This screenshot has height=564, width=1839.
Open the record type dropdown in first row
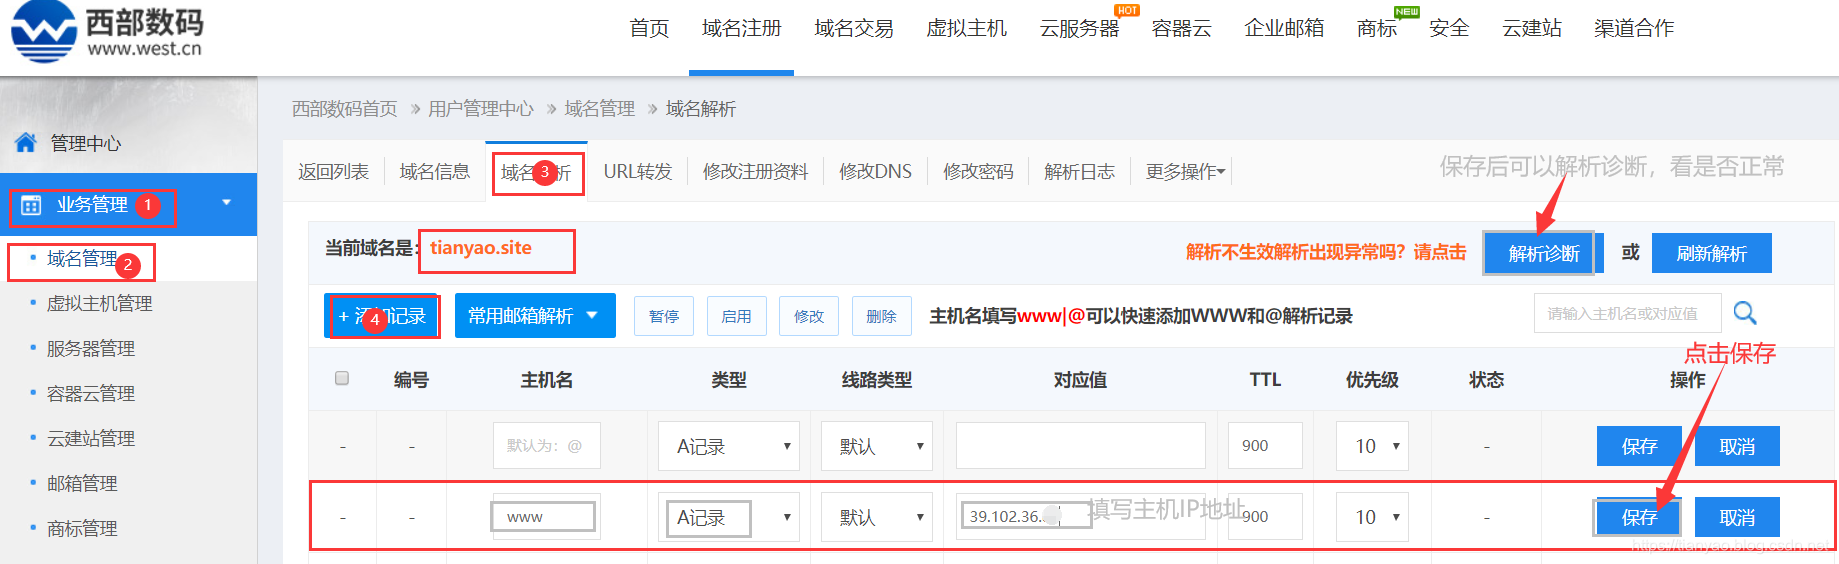click(729, 446)
